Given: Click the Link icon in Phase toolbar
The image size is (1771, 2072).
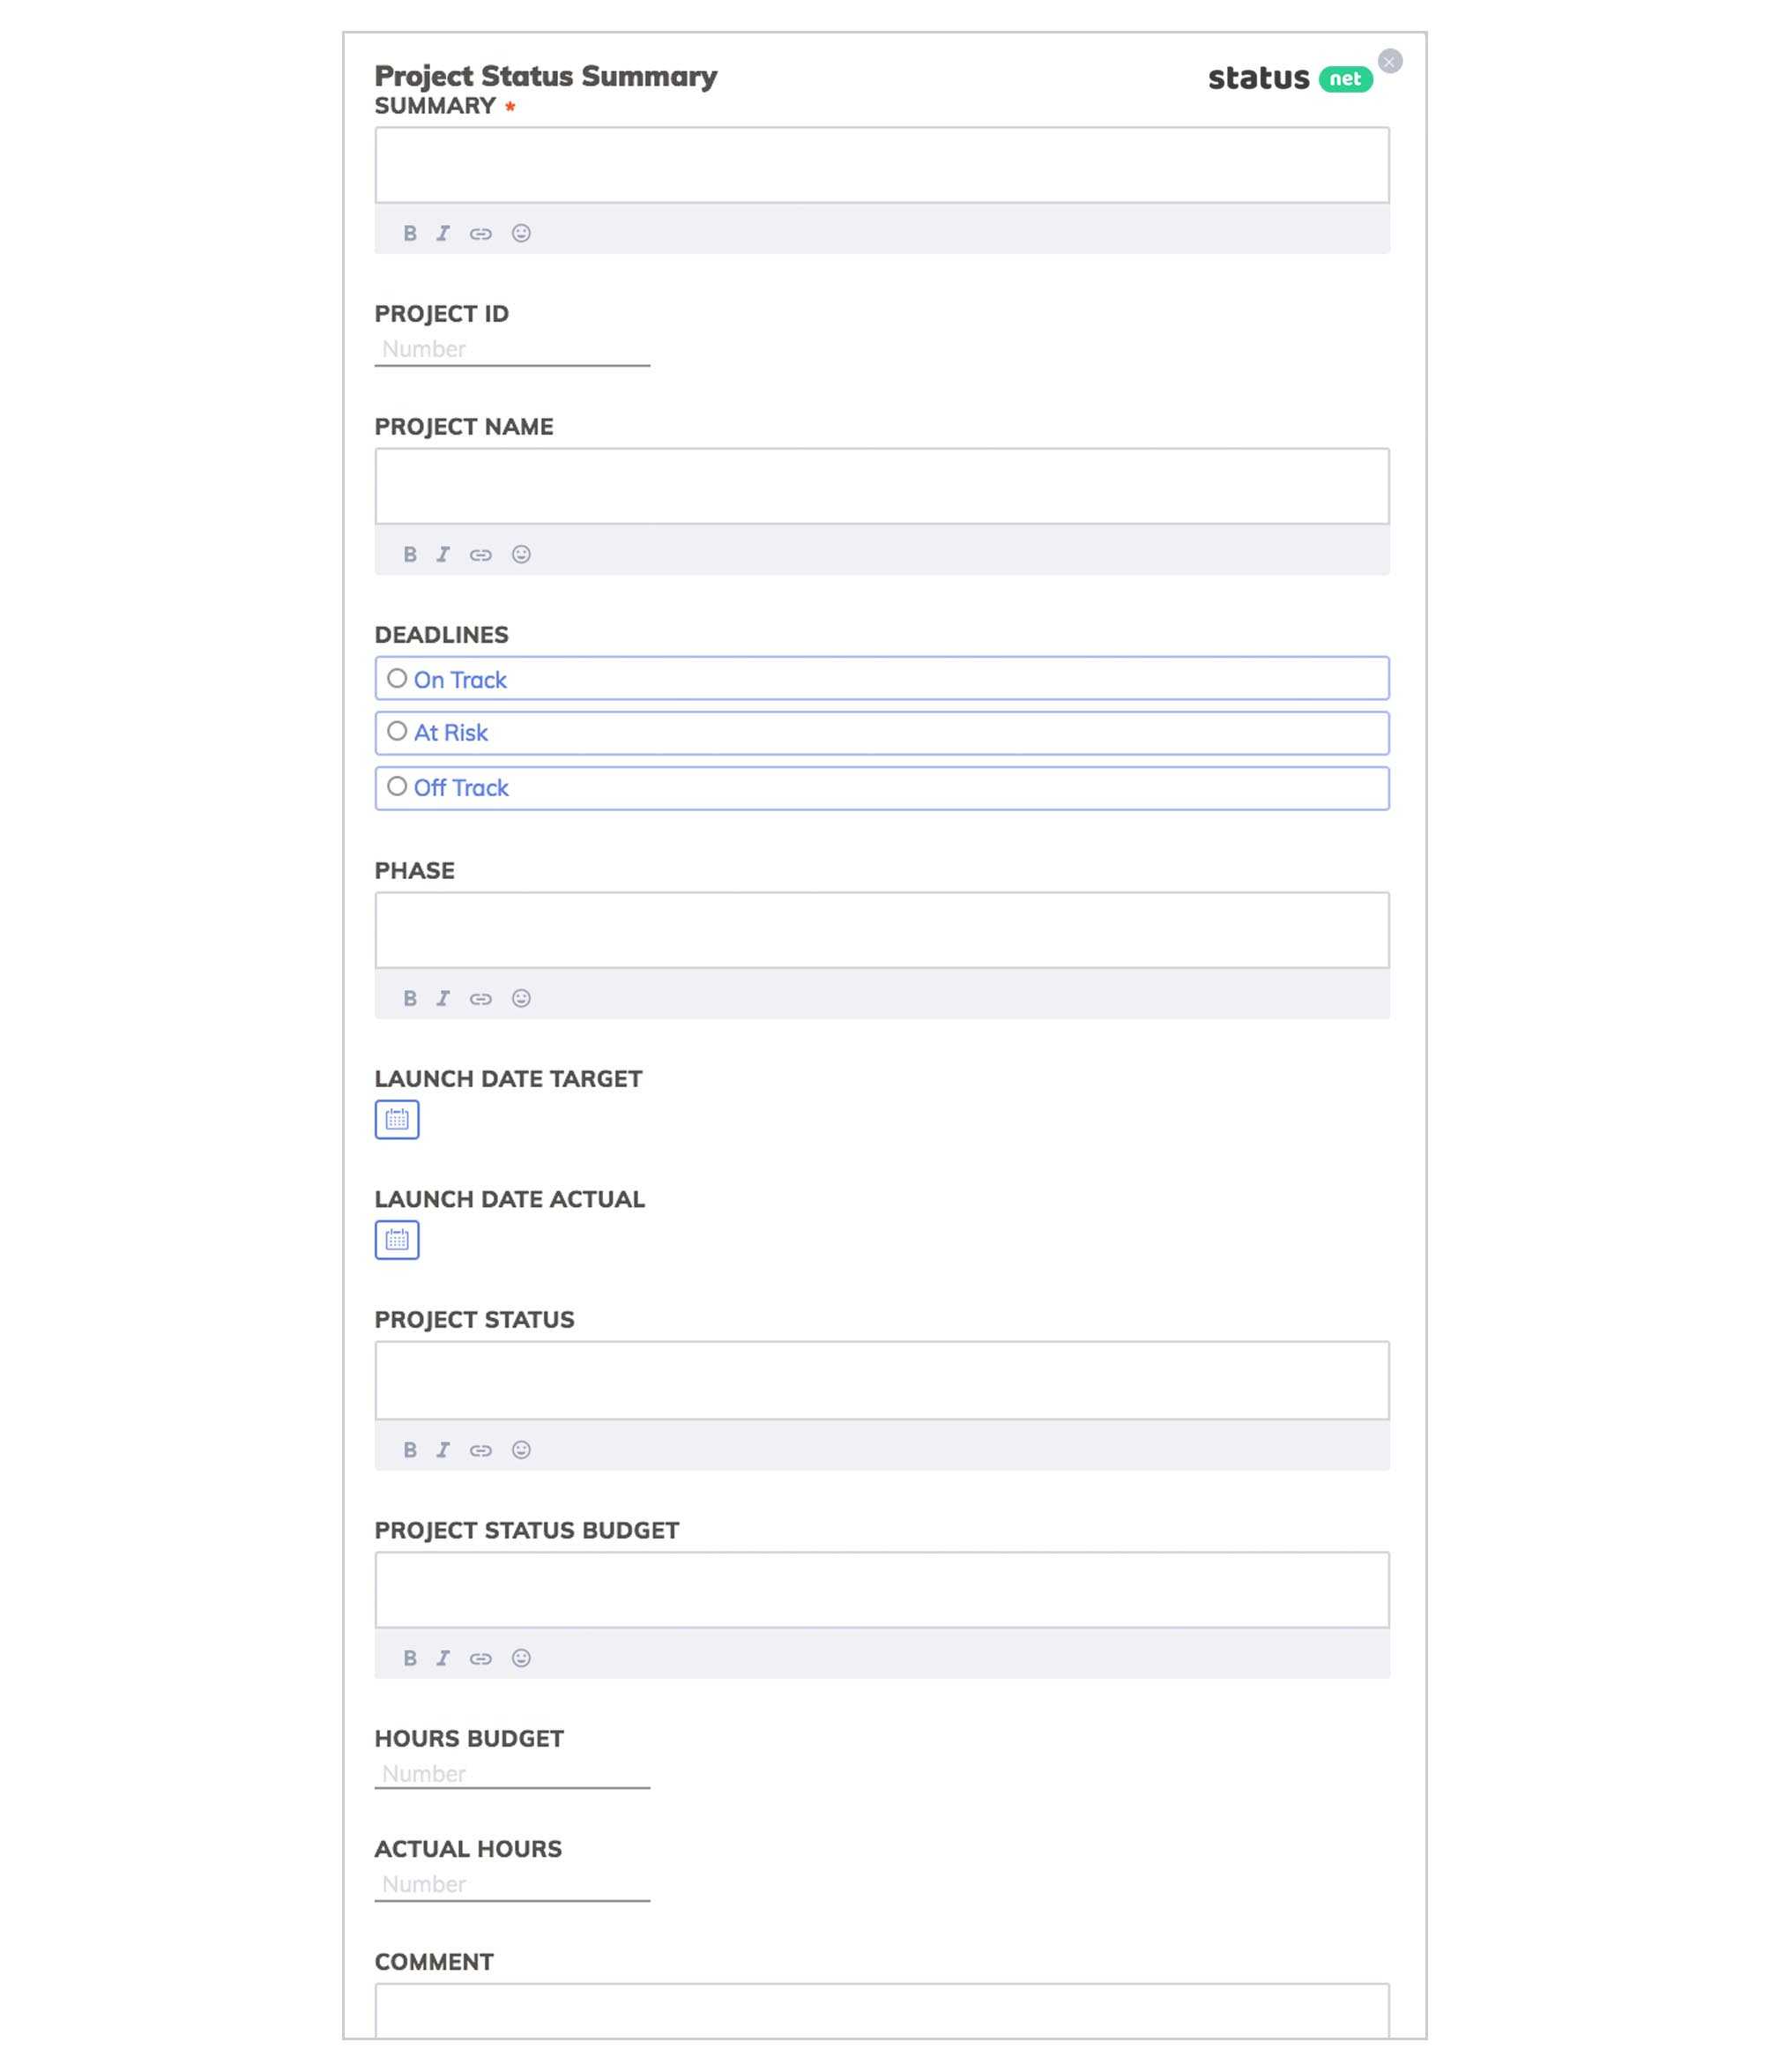Looking at the screenshot, I should point(480,996).
